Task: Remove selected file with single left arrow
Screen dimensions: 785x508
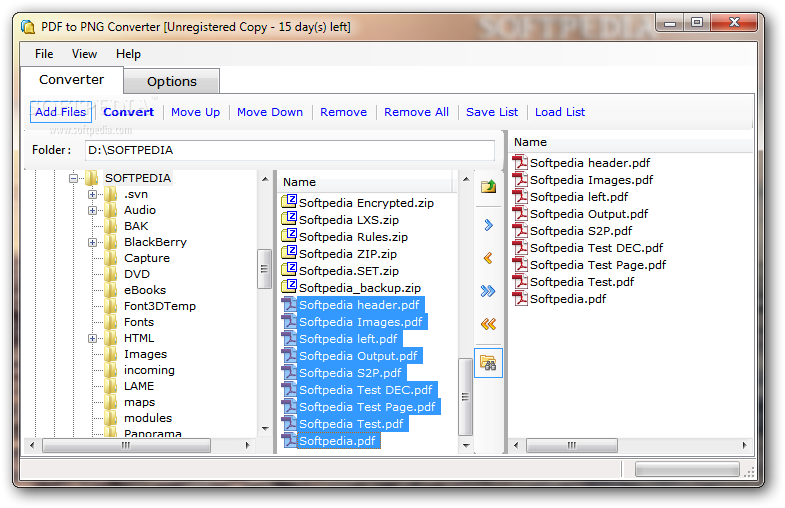Action: click(x=488, y=258)
